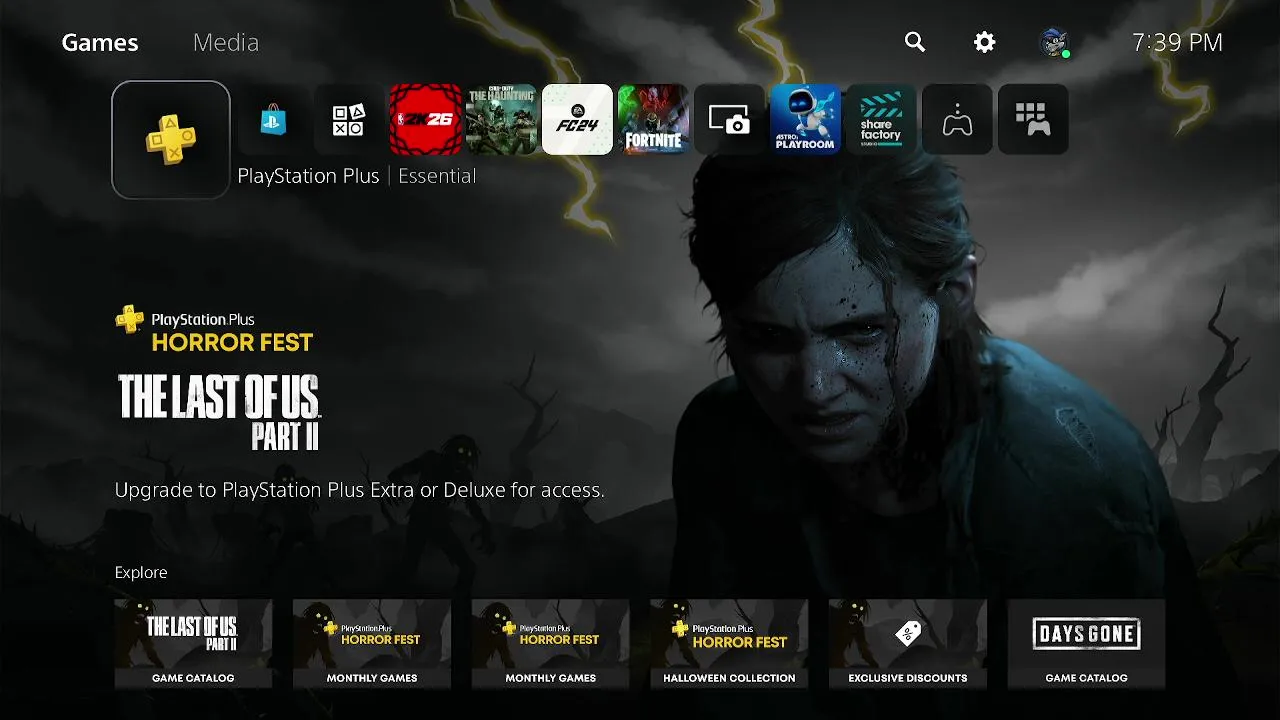Open the first Horror Fest Monthly Games card
The height and width of the screenshot is (720, 1280).
tap(372, 644)
